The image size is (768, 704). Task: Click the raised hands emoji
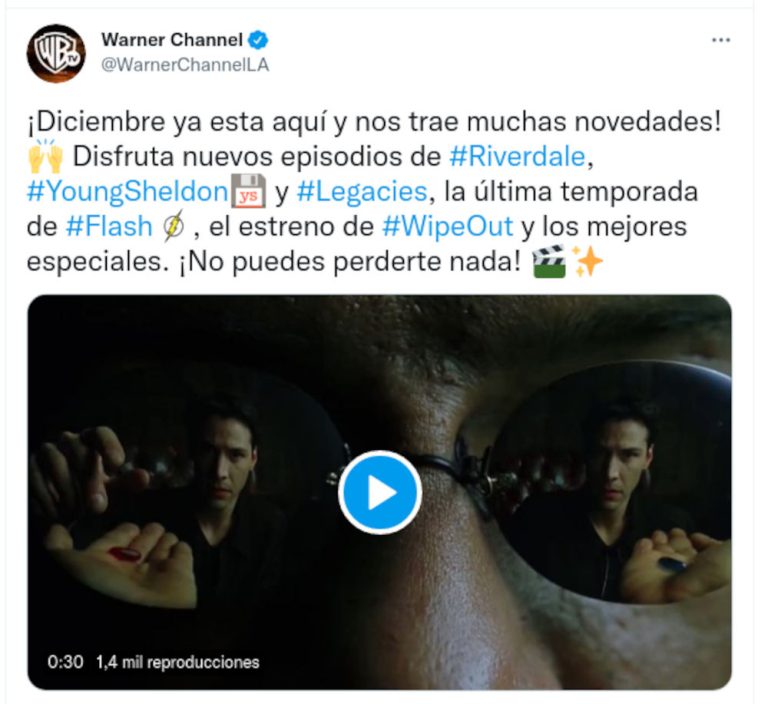click(46, 157)
